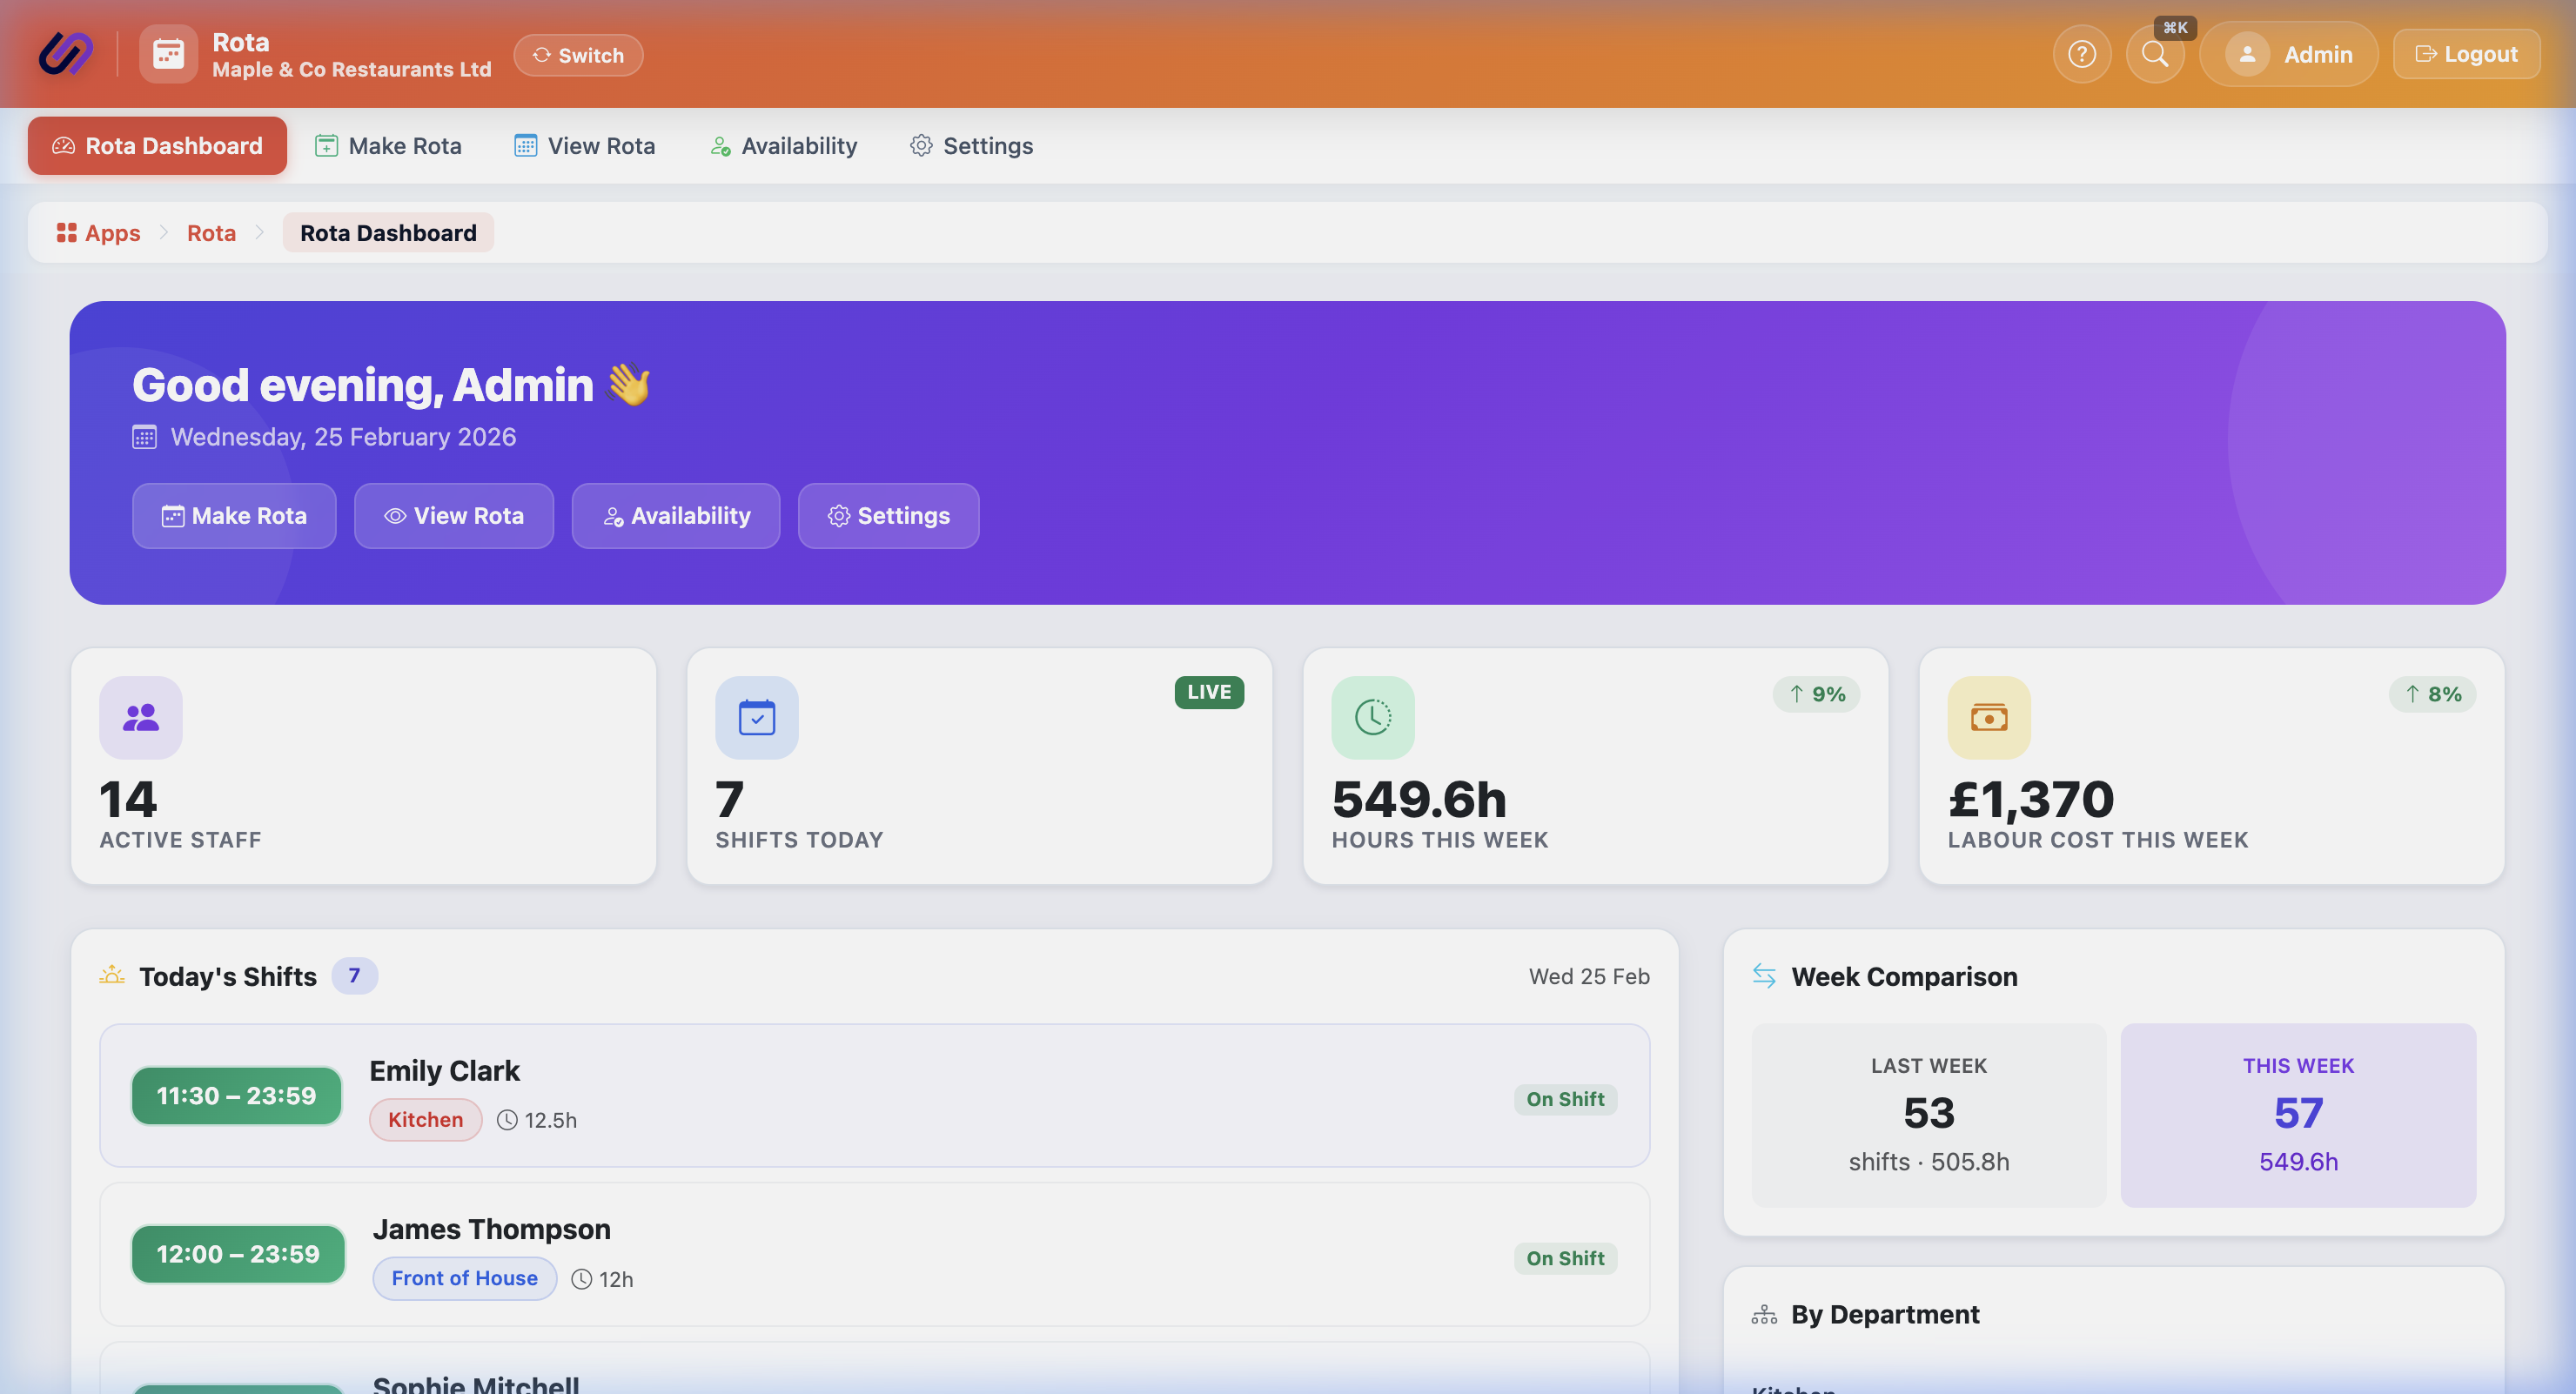Click the active staff people icon

pyautogui.click(x=140, y=717)
